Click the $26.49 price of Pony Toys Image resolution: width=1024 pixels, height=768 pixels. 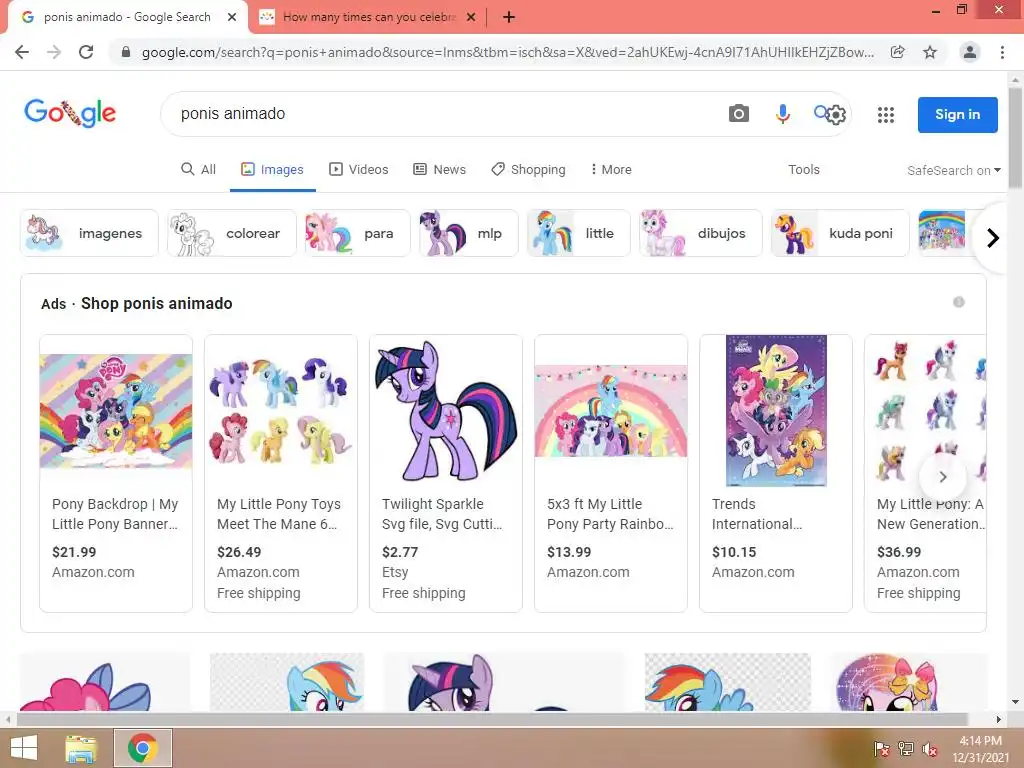tap(239, 552)
